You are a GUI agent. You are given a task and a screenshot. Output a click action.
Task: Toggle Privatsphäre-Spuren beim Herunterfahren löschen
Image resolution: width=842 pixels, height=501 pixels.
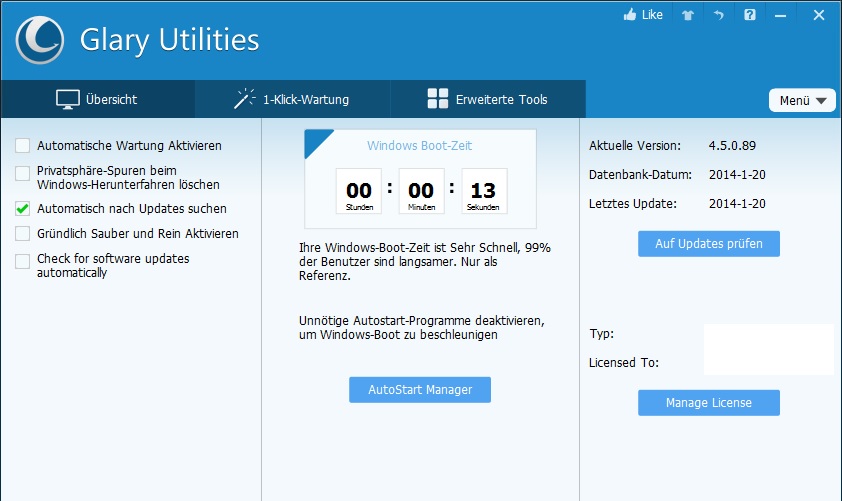coord(23,173)
